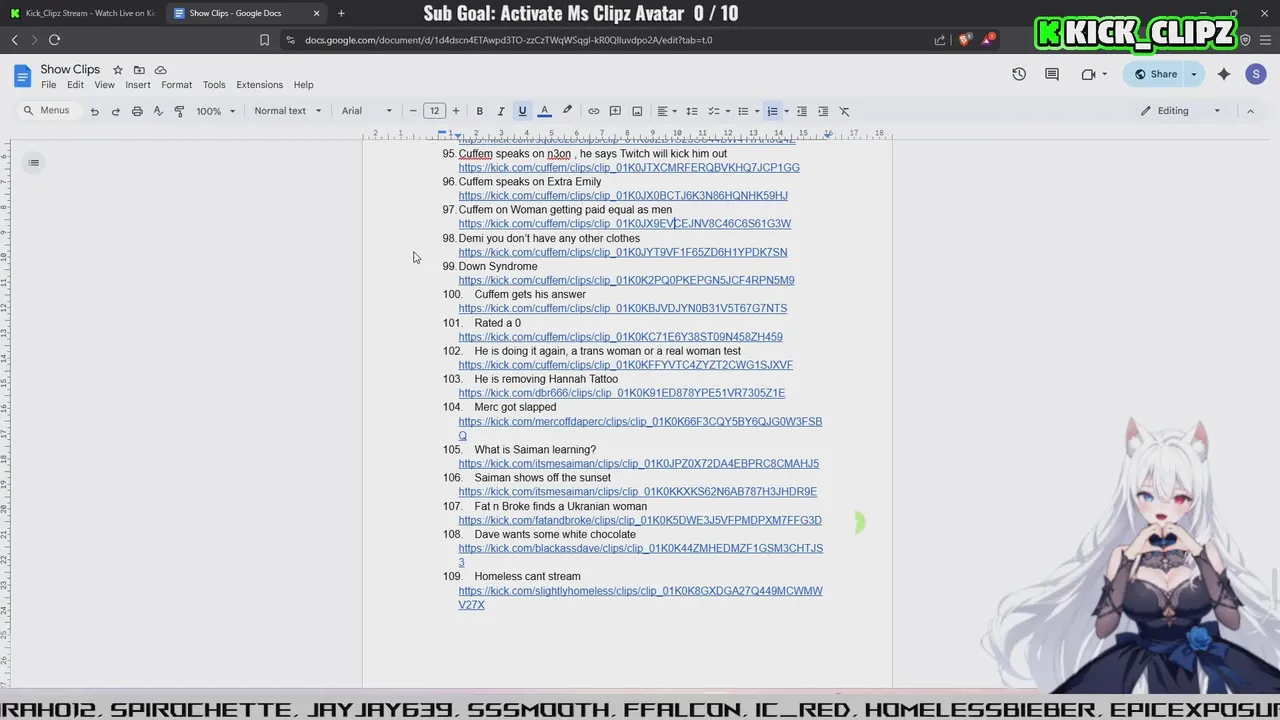Open the Extensions menu
The height and width of the screenshot is (720, 1280).
(x=259, y=85)
